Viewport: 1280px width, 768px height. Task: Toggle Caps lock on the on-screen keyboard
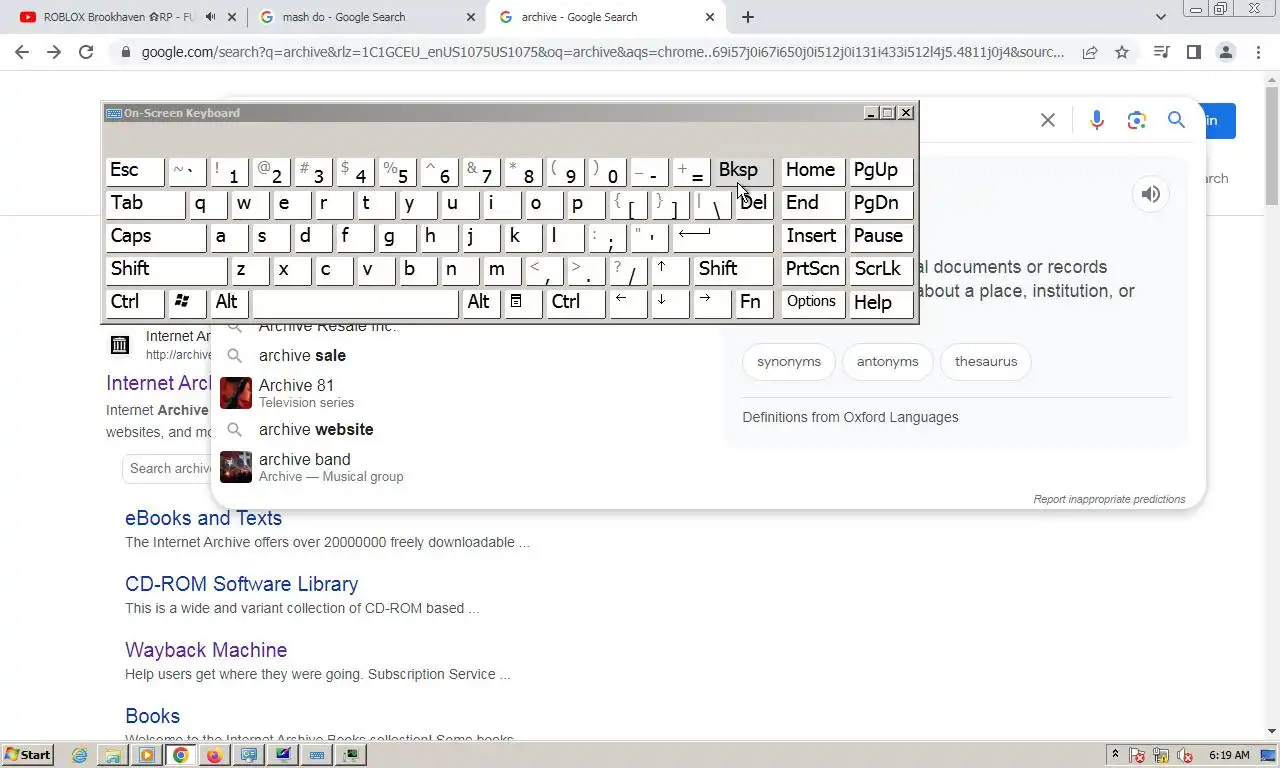155,237
